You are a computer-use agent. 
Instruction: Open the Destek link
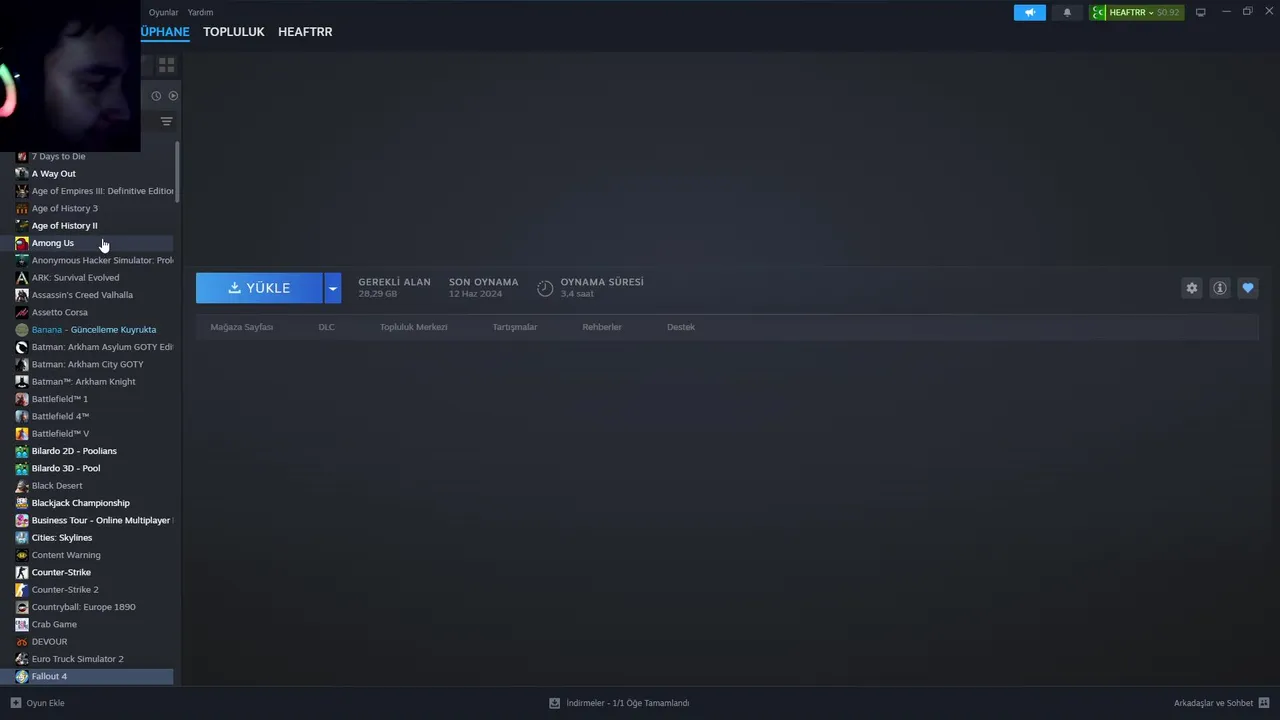pyautogui.click(x=681, y=327)
